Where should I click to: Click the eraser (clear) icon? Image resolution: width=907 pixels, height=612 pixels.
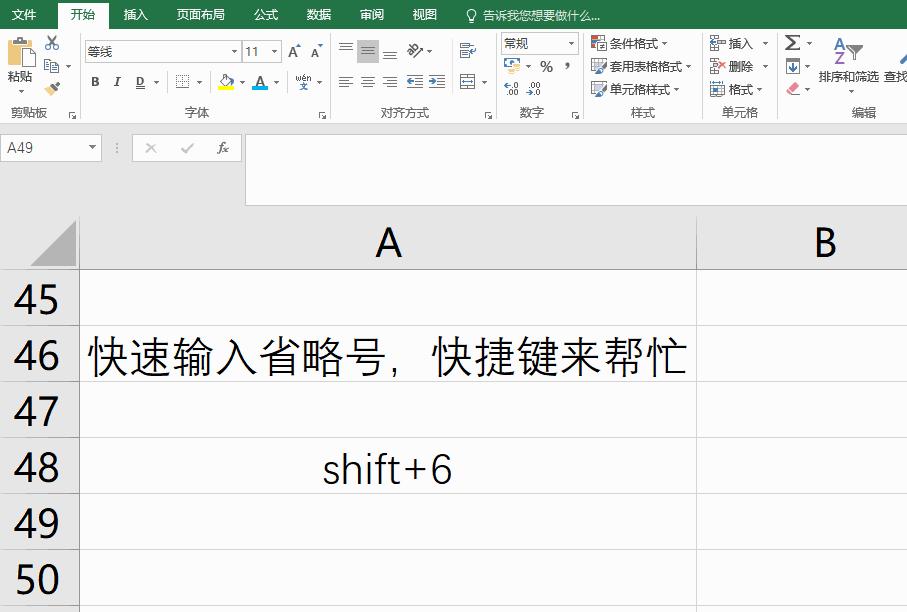(791, 87)
